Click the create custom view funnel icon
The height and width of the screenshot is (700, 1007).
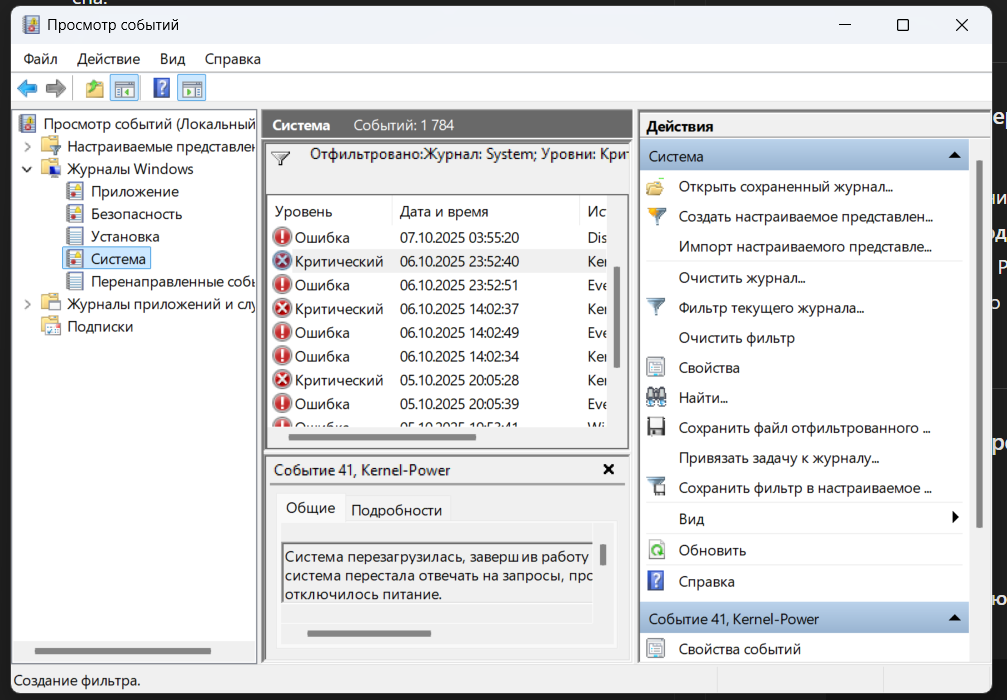pyautogui.click(x=656, y=216)
